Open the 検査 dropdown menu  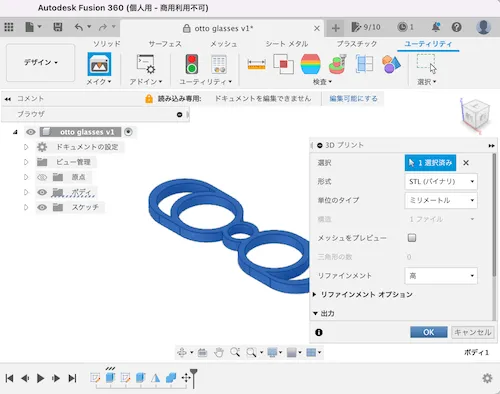click(322, 82)
